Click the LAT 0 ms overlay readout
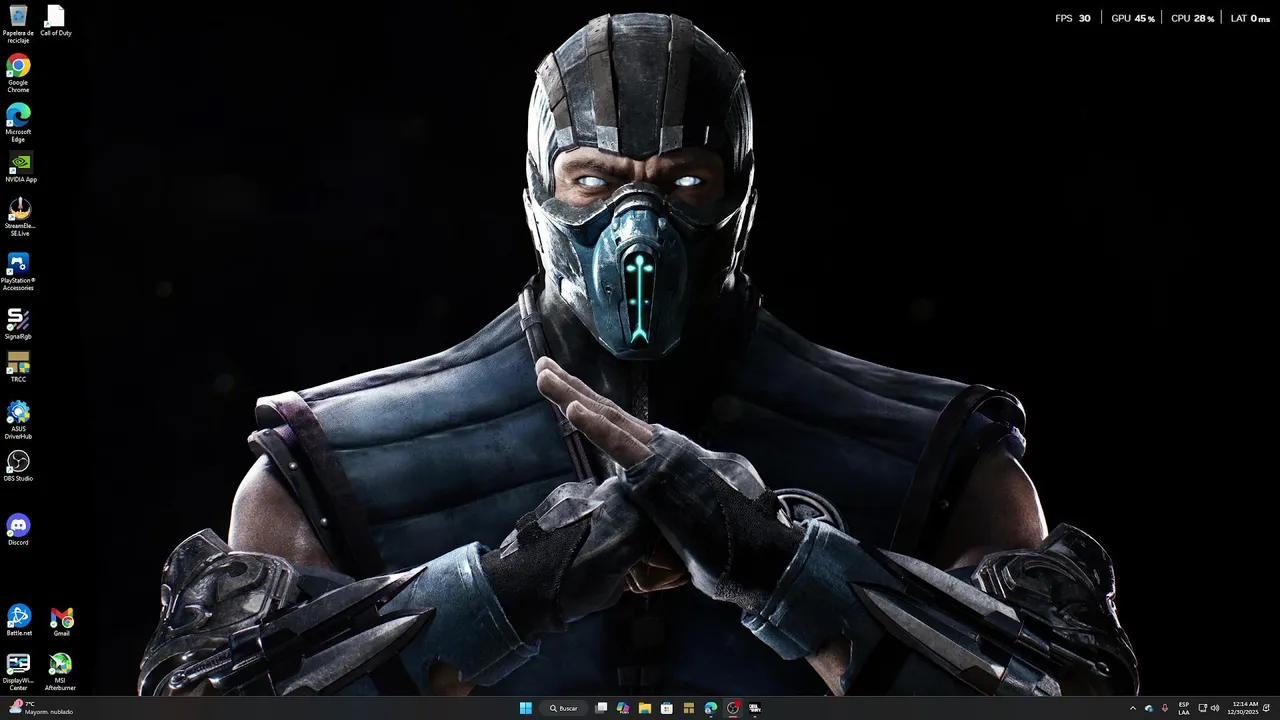1280x720 pixels. [1250, 18]
